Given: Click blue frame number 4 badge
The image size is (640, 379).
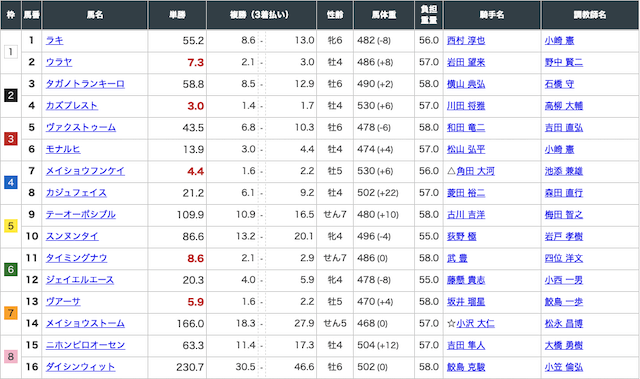Looking at the screenshot, I should click(x=11, y=182).
